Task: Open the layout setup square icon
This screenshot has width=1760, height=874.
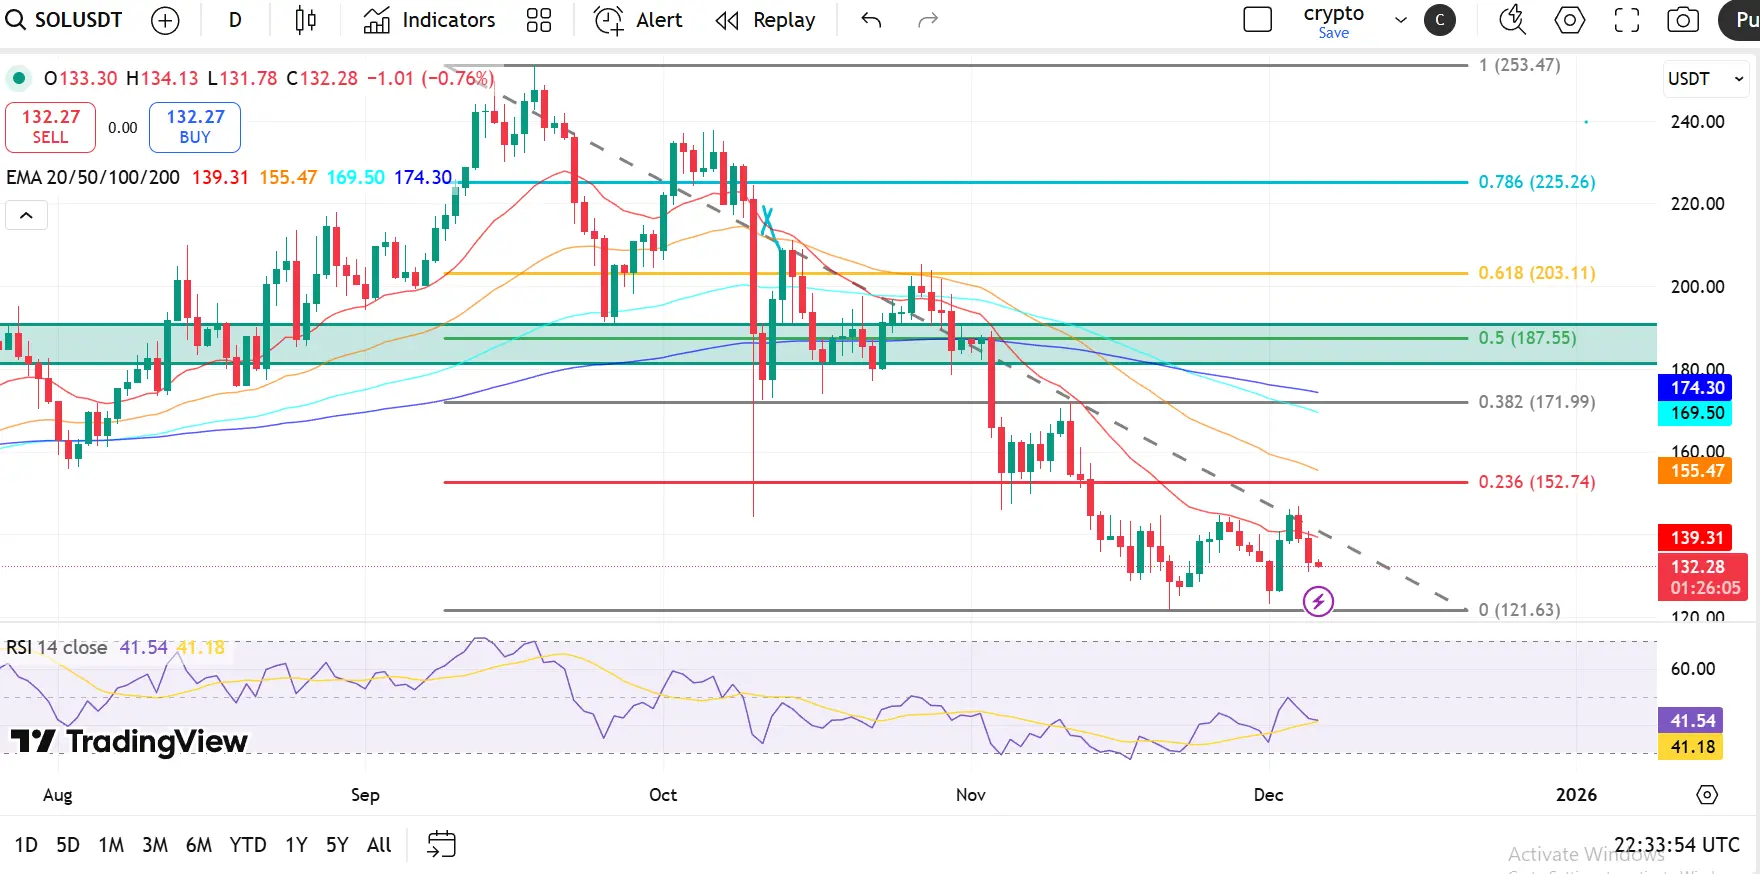Action: pos(1257,20)
